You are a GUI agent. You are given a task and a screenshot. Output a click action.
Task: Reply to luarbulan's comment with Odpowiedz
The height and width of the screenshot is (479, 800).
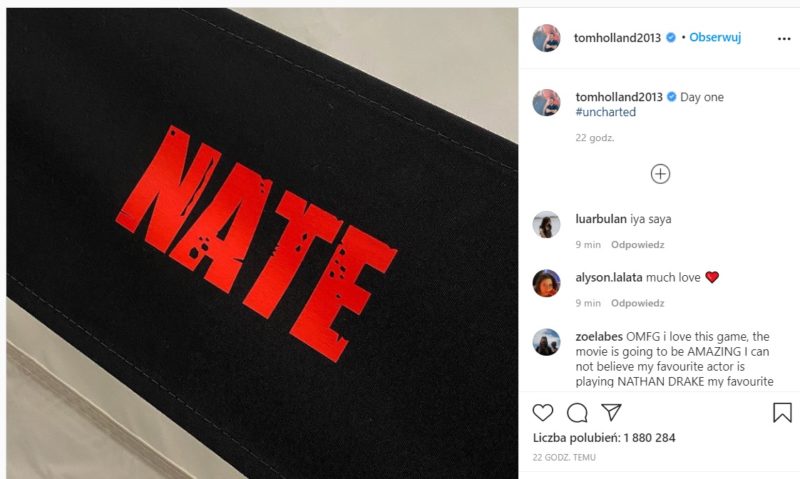click(638, 245)
